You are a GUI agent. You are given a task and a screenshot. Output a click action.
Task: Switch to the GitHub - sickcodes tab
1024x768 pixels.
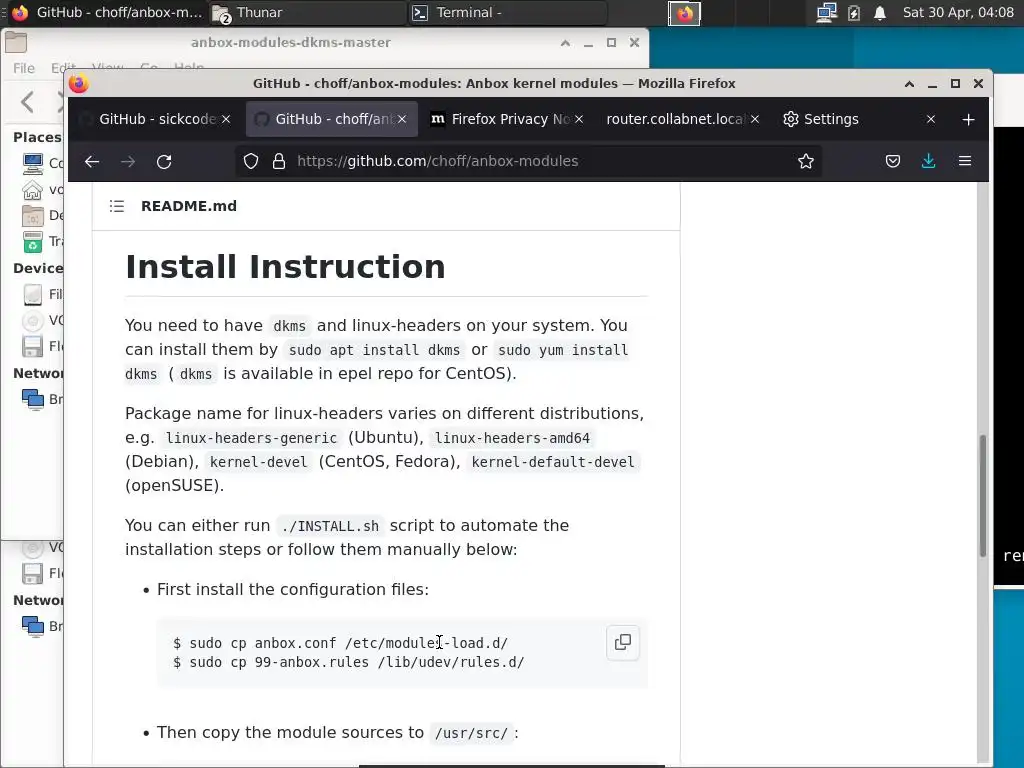(x=157, y=120)
